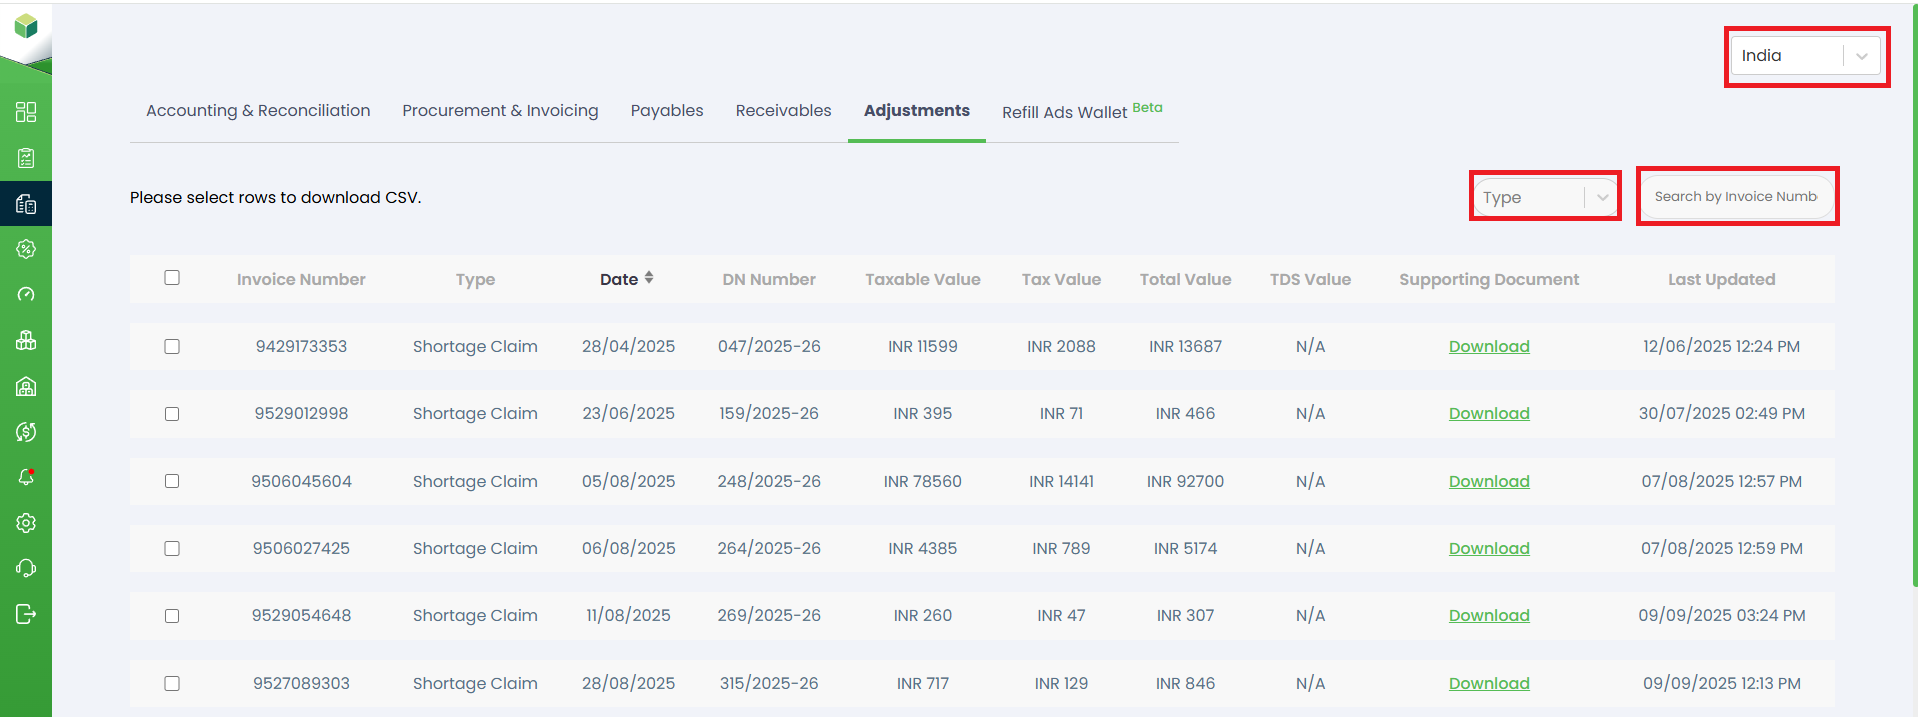This screenshot has height=717, width=1918.
Task: Expand the India country dropdown
Action: pos(1806,56)
